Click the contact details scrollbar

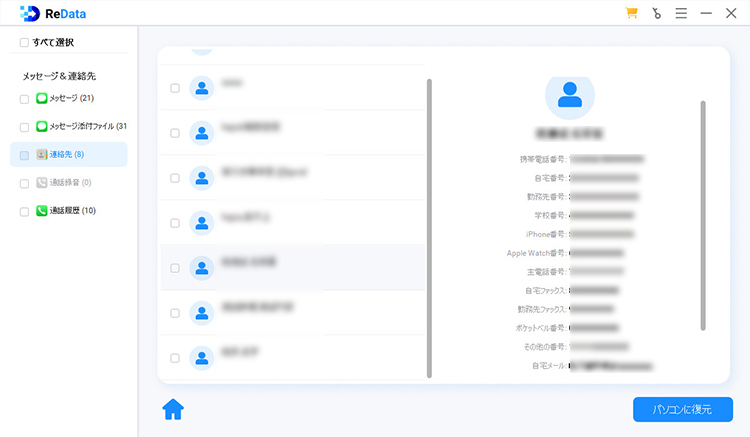703,215
